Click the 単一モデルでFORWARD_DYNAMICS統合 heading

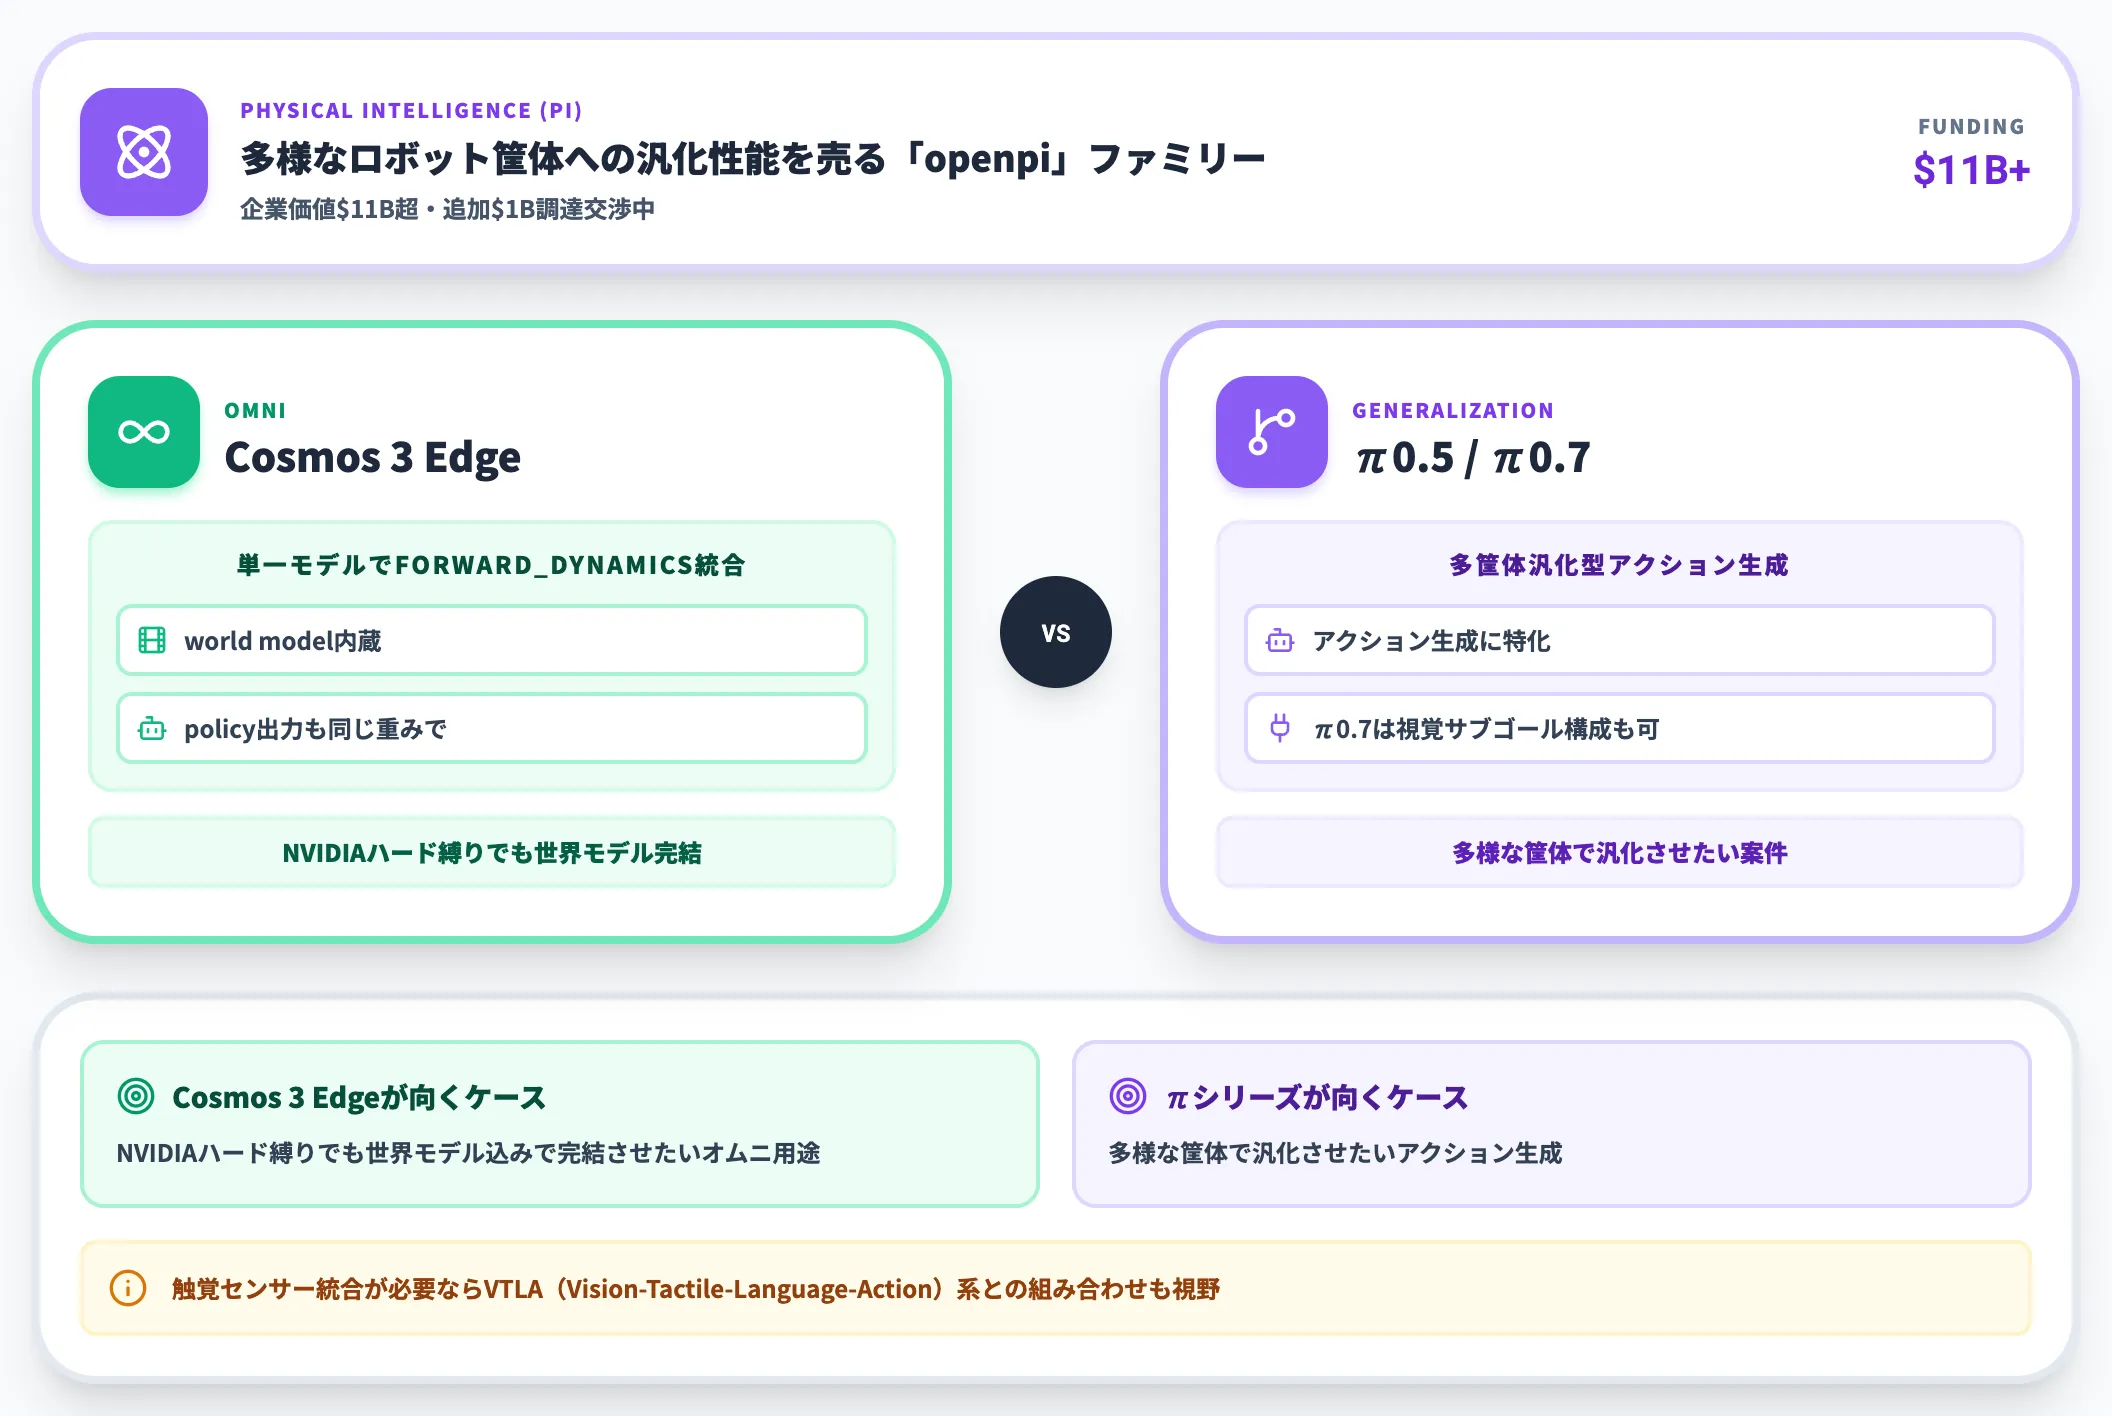click(491, 565)
